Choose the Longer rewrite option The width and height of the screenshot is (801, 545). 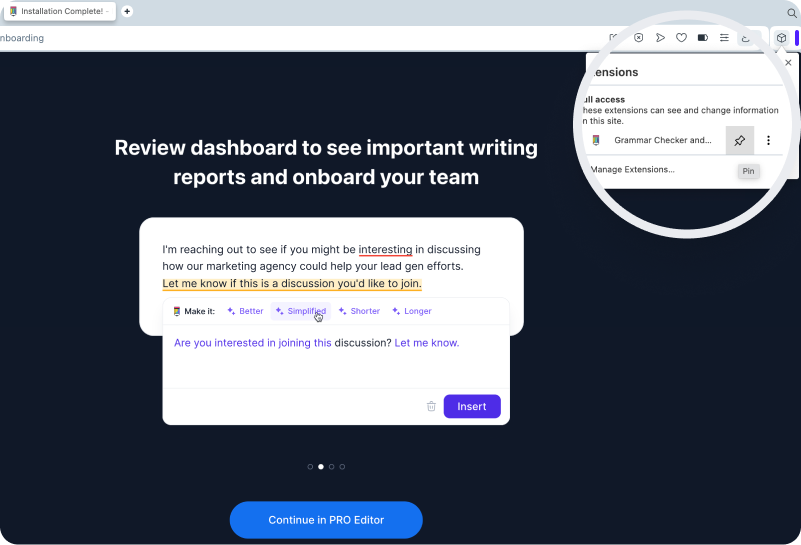411,311
